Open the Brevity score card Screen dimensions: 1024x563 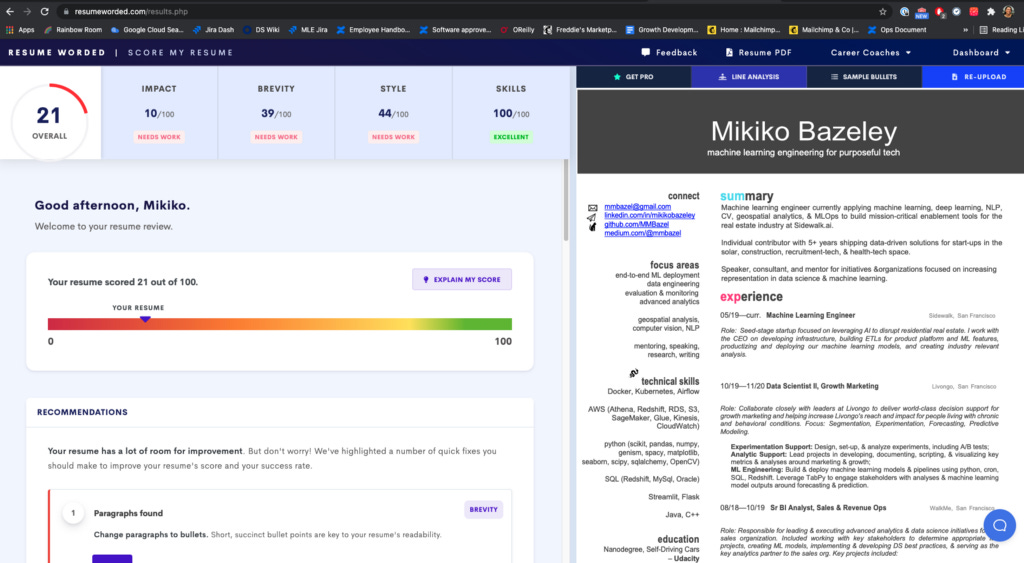[276, 112]
